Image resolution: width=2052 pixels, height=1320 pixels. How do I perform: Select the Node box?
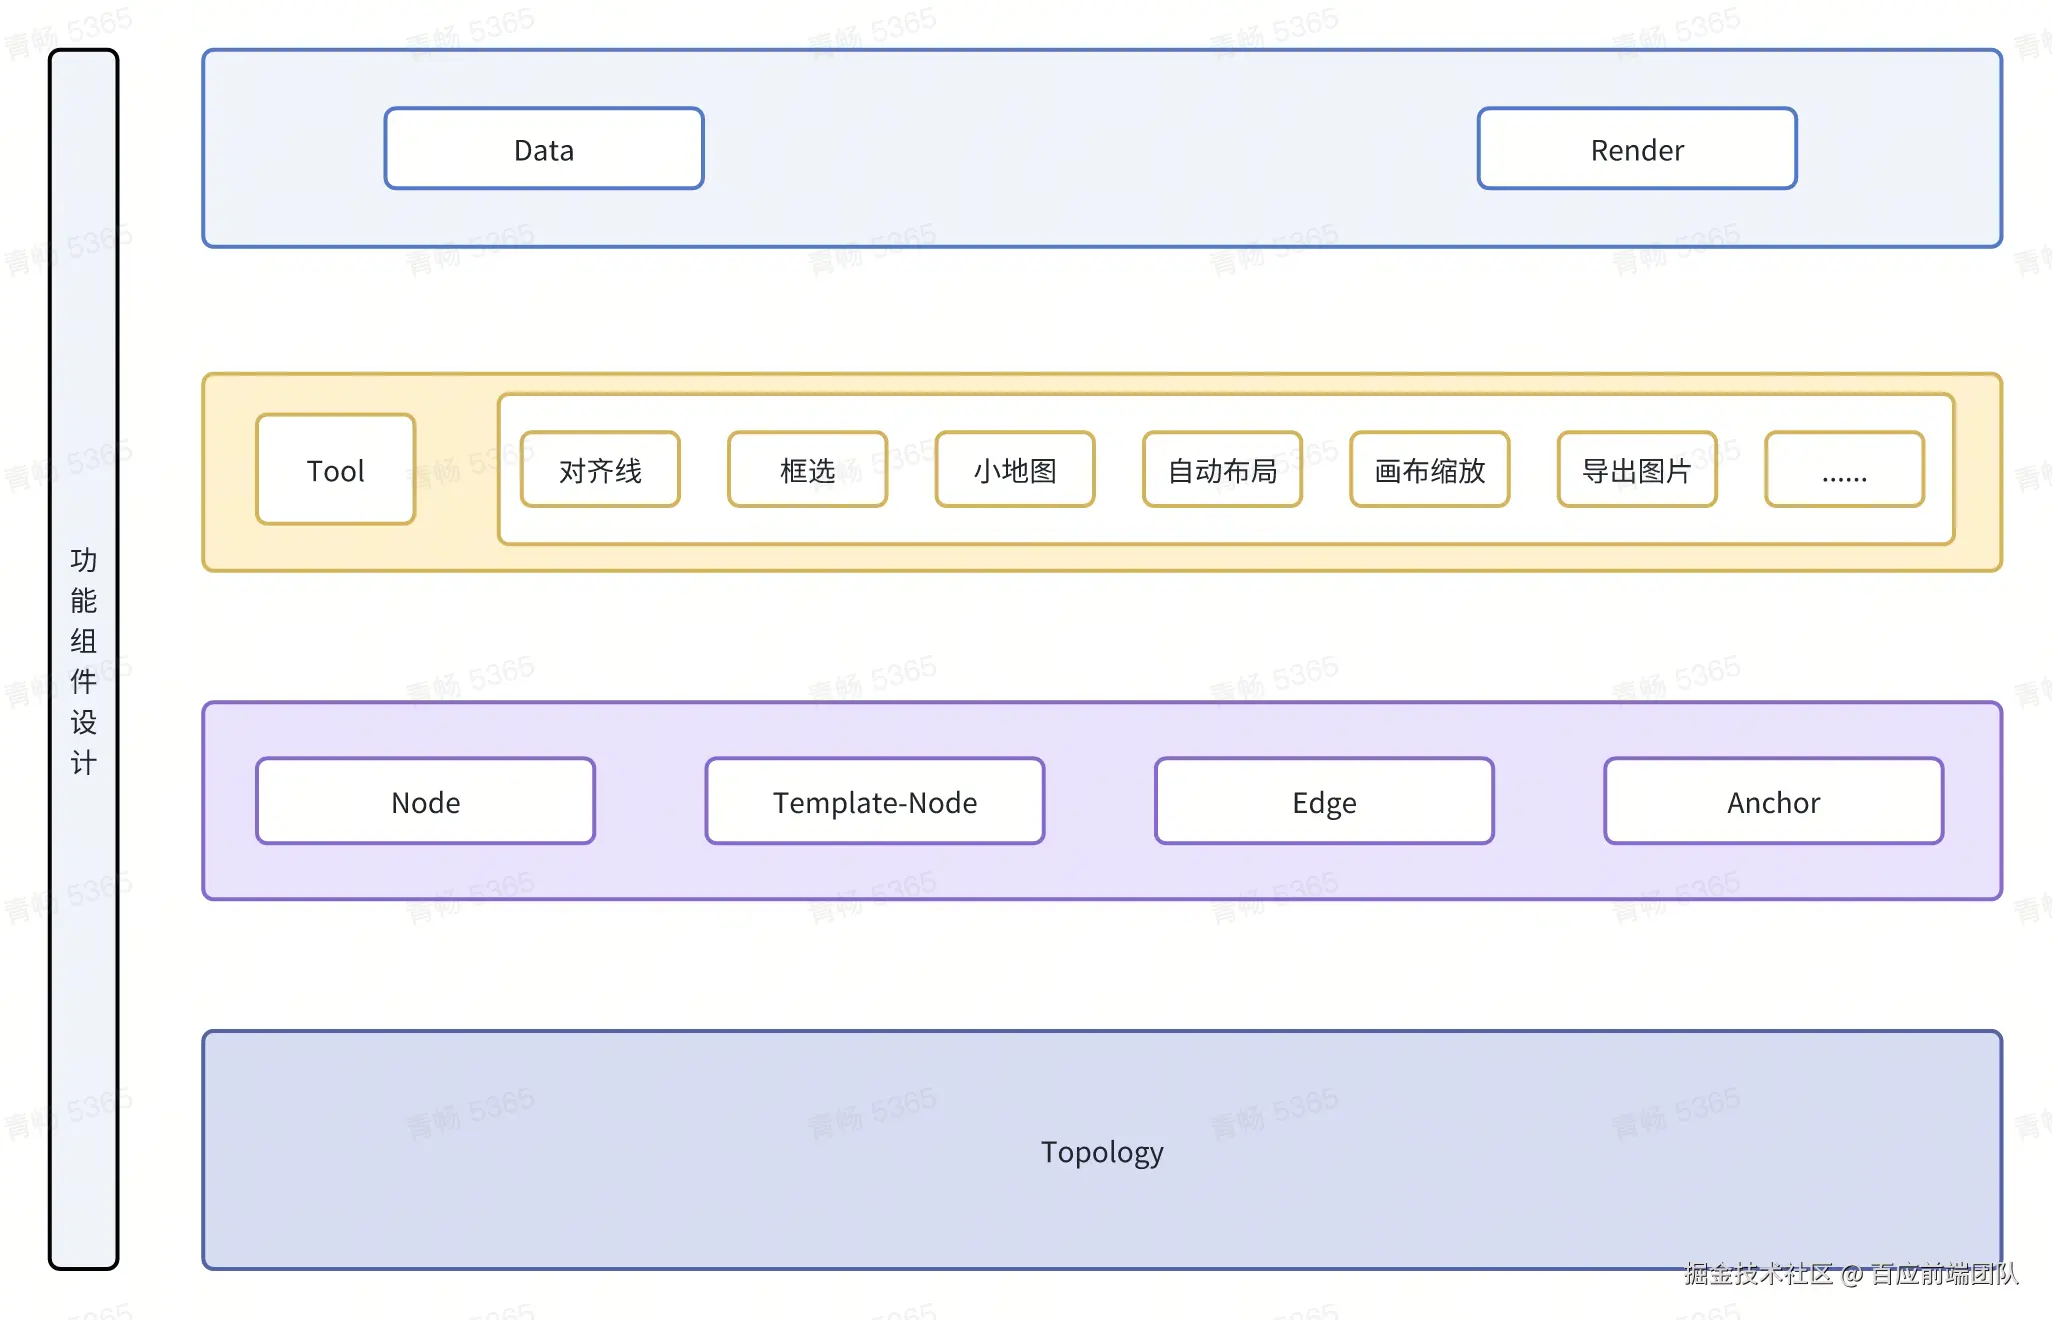[x=425, y=802]
